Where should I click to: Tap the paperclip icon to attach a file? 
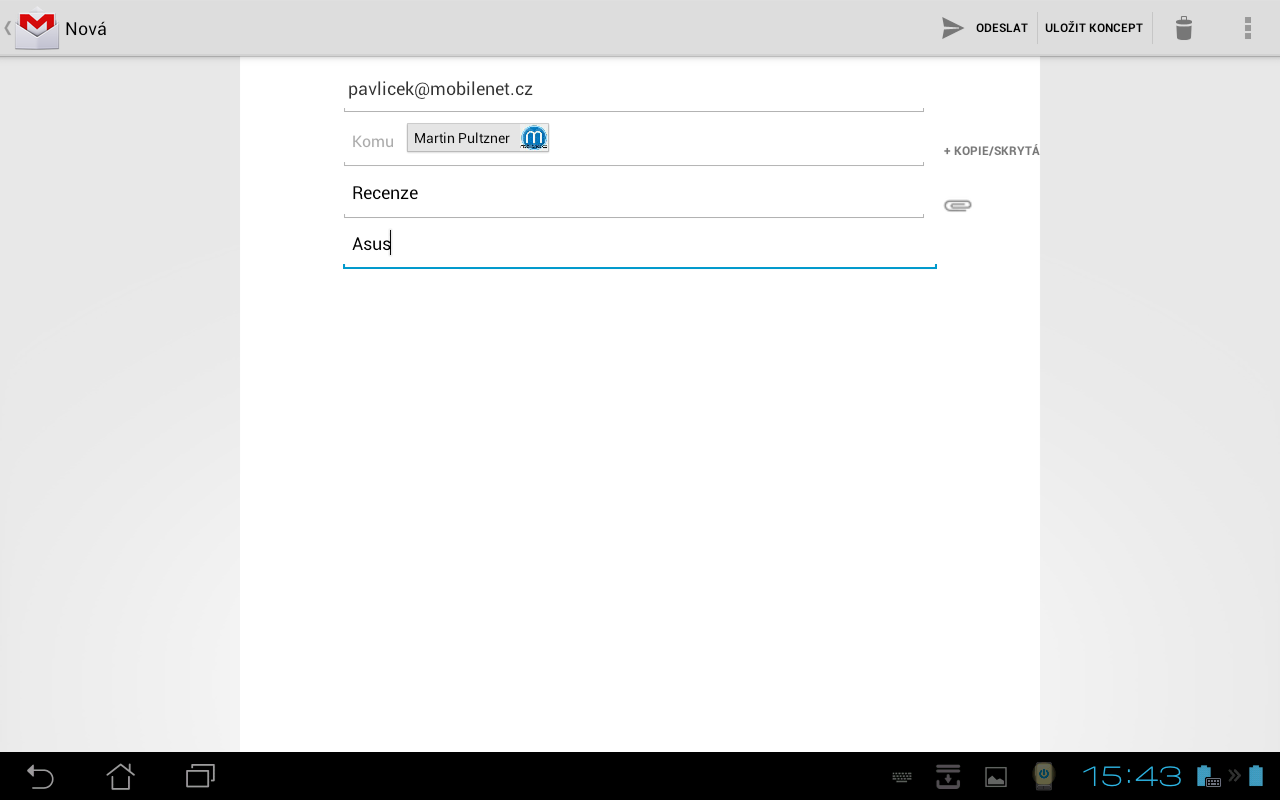click(957, 205)
